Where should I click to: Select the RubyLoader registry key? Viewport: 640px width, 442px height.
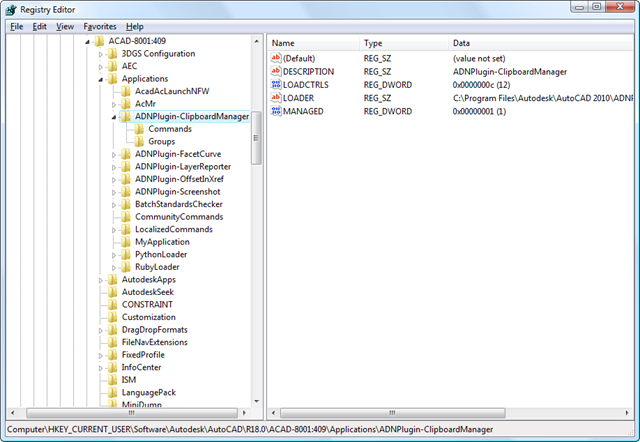pos(157,267)
